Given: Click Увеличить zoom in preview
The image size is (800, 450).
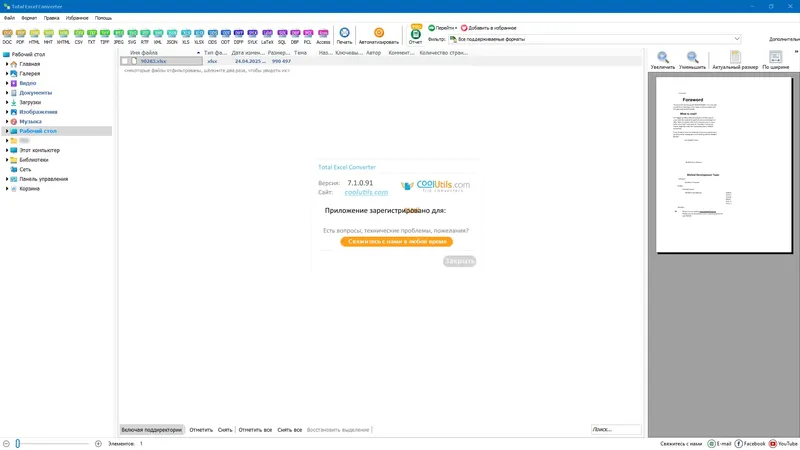Looking at the screenshot, I should (663, 60).
